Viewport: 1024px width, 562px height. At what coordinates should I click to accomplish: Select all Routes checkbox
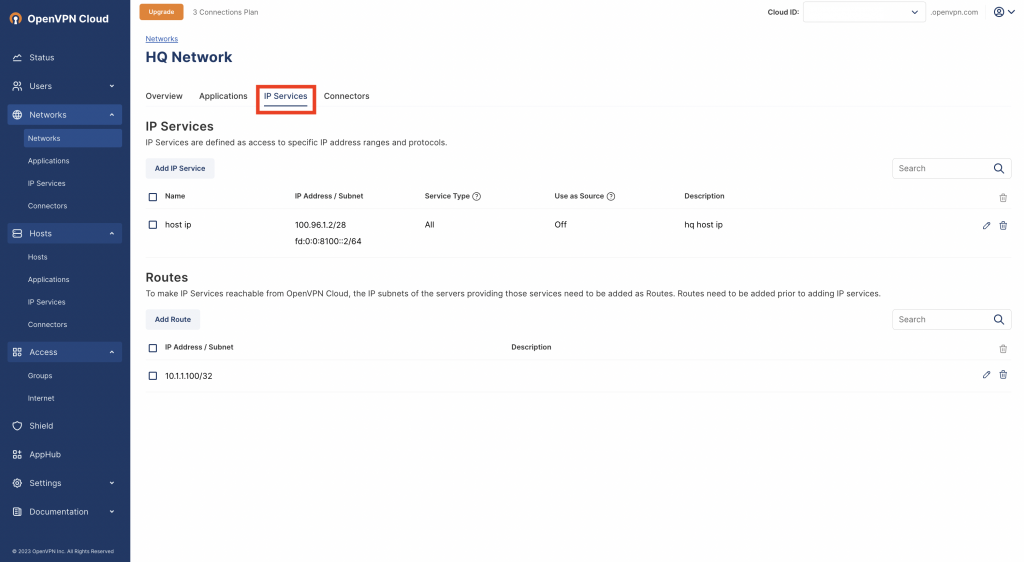pos(153,349)
